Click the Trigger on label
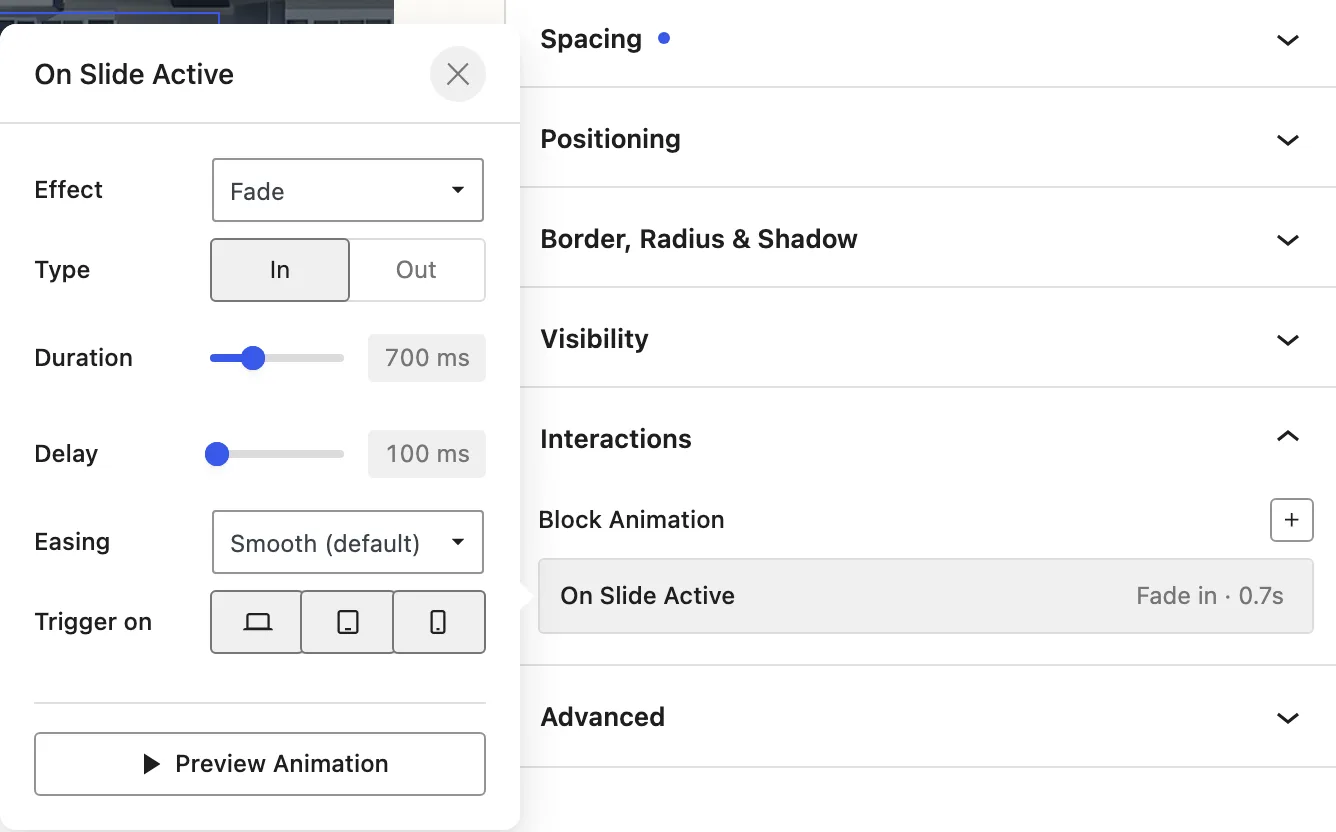 (x=93, y=622)
